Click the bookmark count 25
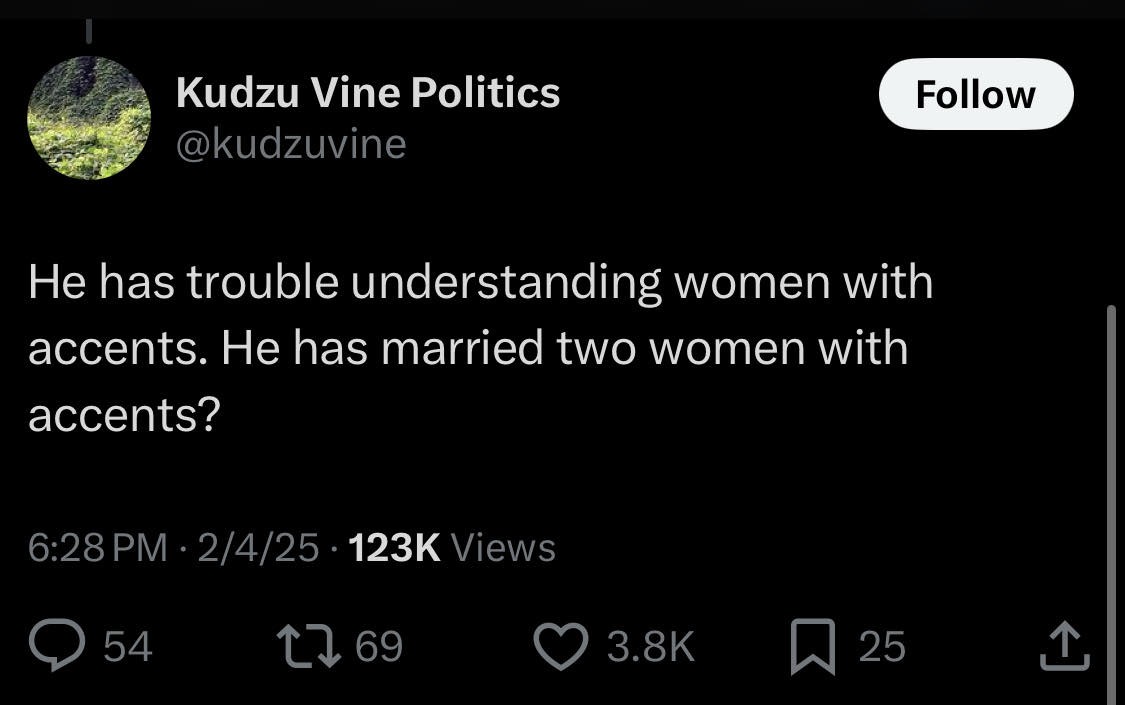The image size is (1125, 705). 884,648
